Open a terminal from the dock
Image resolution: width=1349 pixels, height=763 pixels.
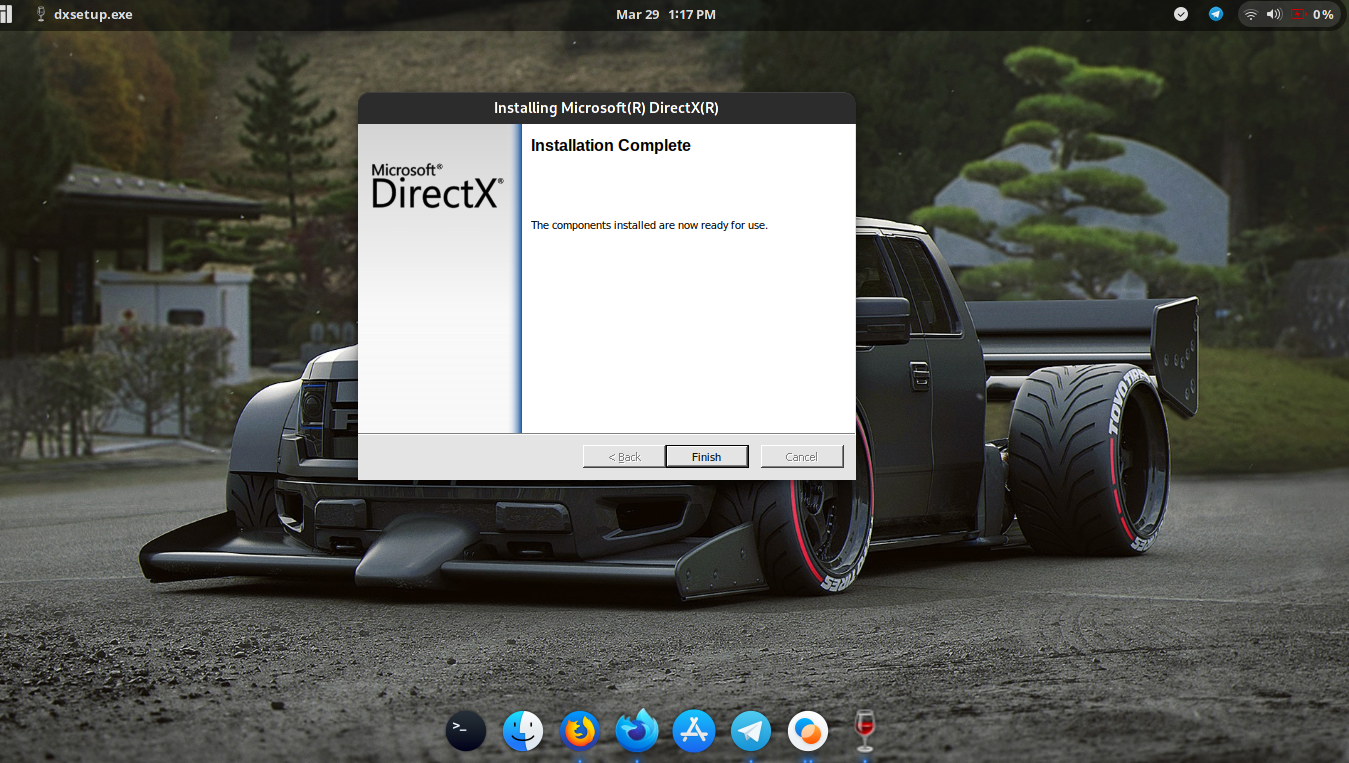[x=465, y=731]
